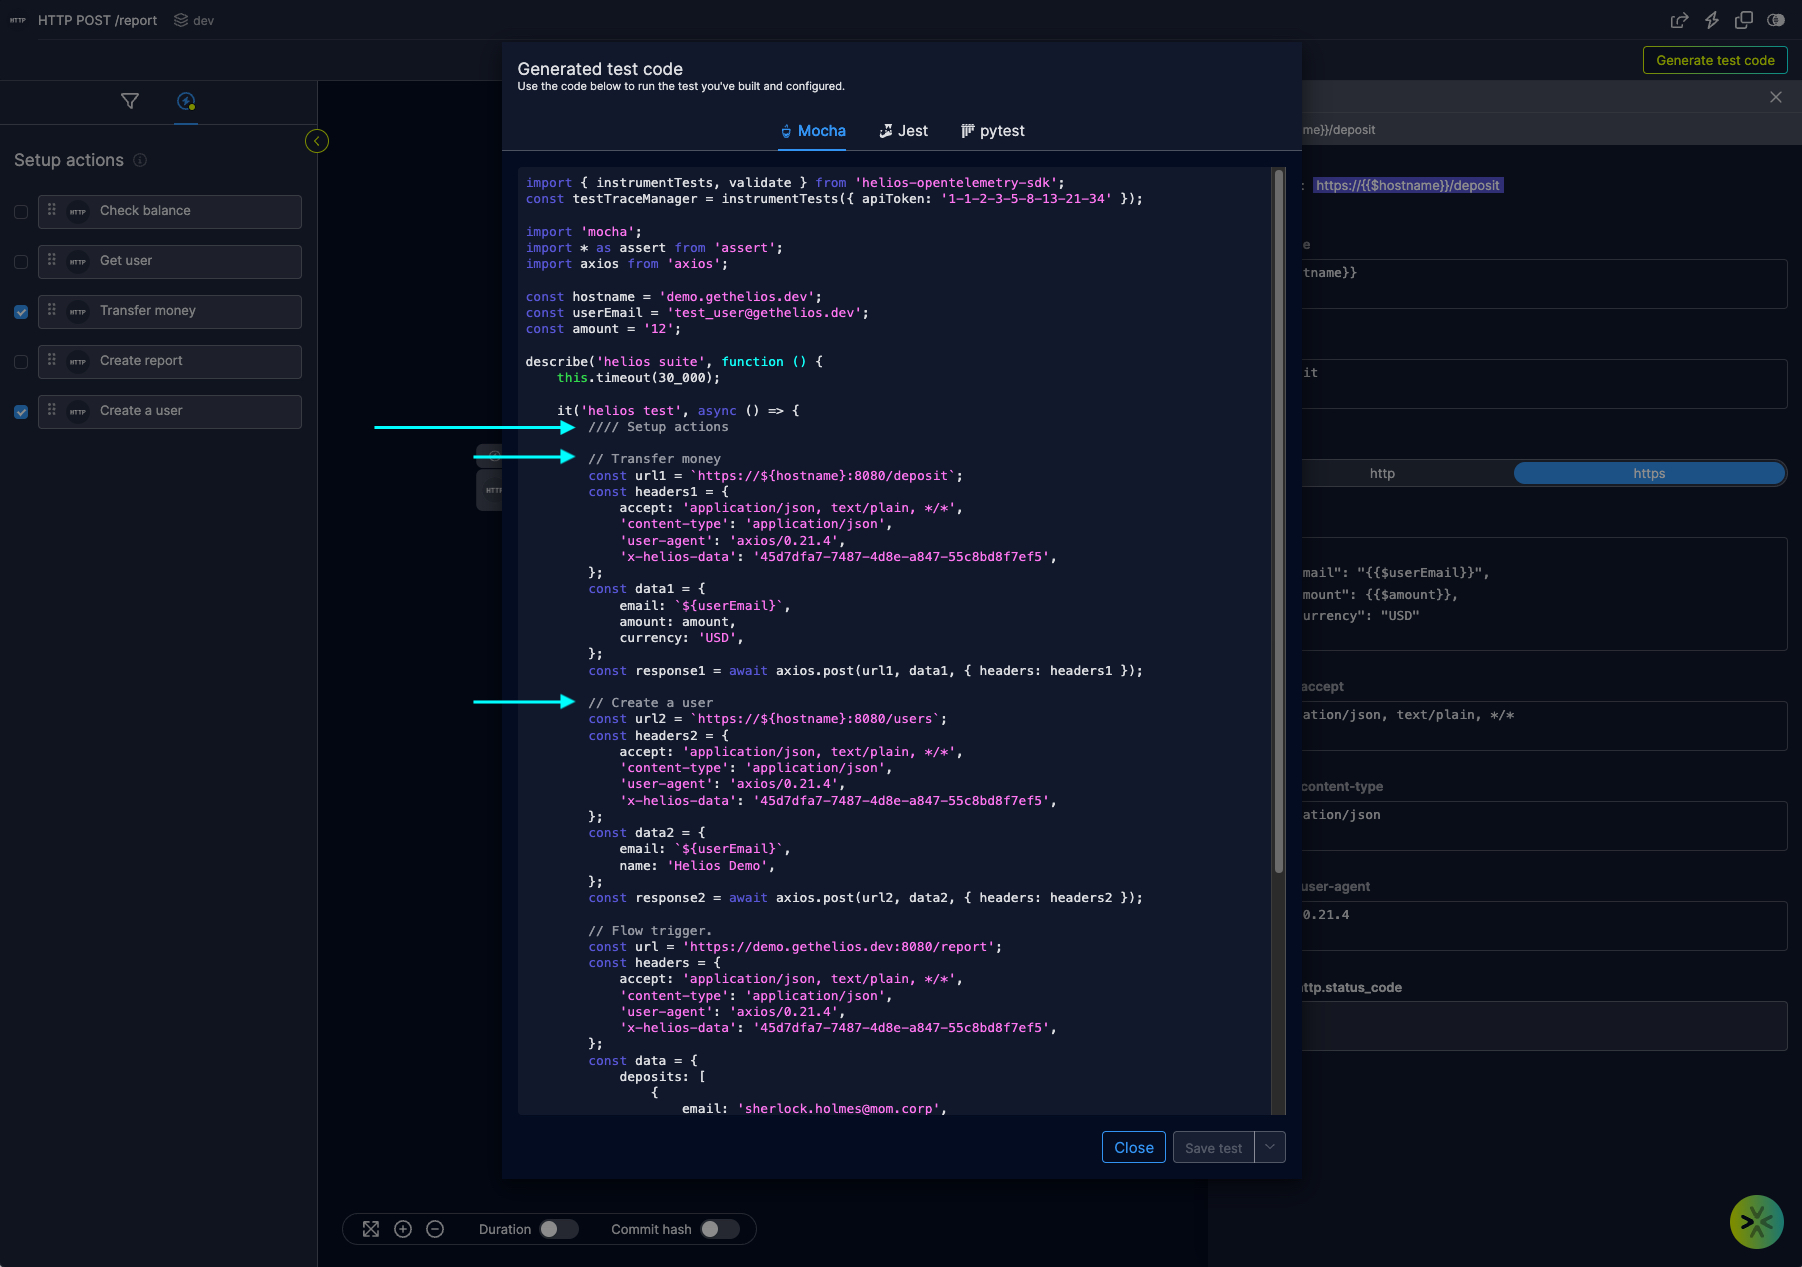Collapse the left sidebar with chevron button
This screenshot has height=1267, width=1802.
point(317,141)
